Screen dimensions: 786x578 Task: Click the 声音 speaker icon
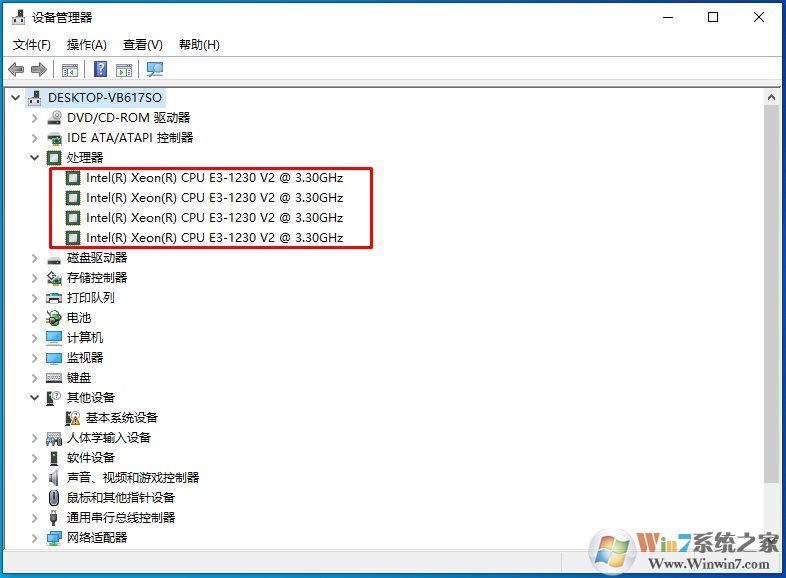54,478
